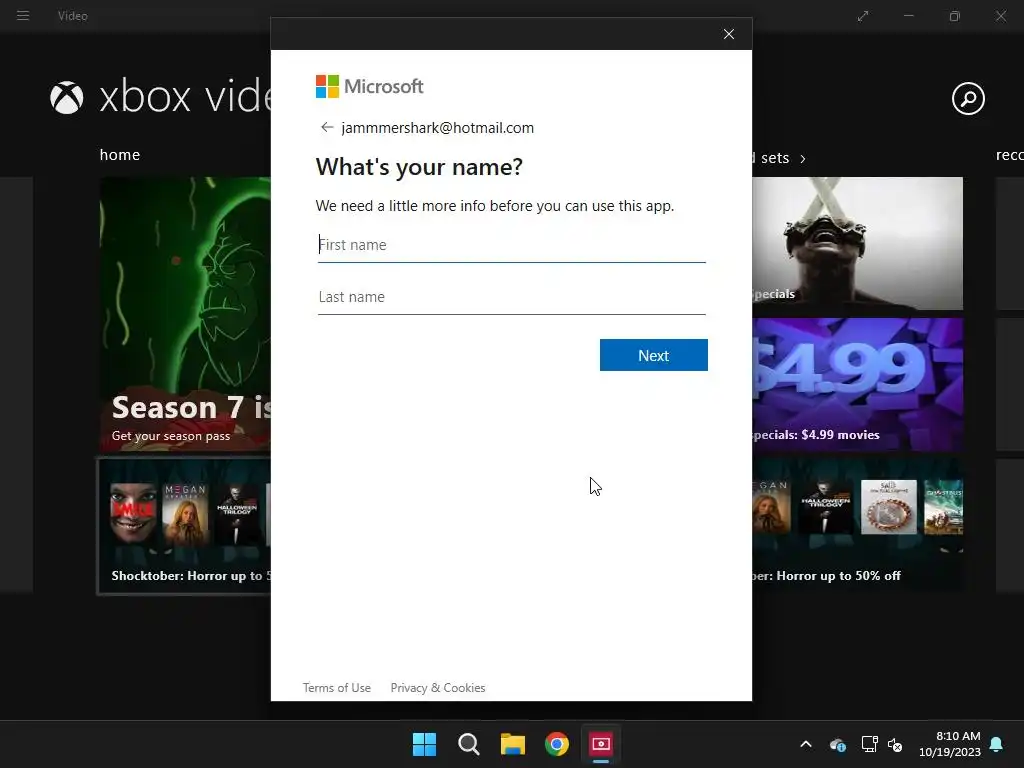Screen dimensions: 1024x768
Task: Click the back arrow beside the email address
Action: click(327, 127)
